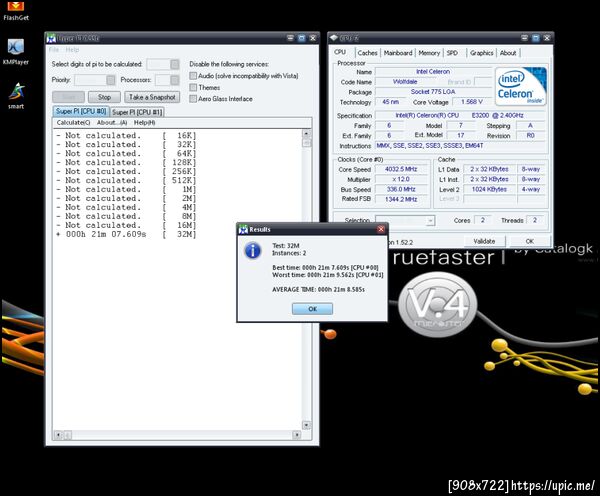The width and height of the screenshot is (600, 496).
Task: Open the digits of pi dropdown
Action: (x=174, y=64)
